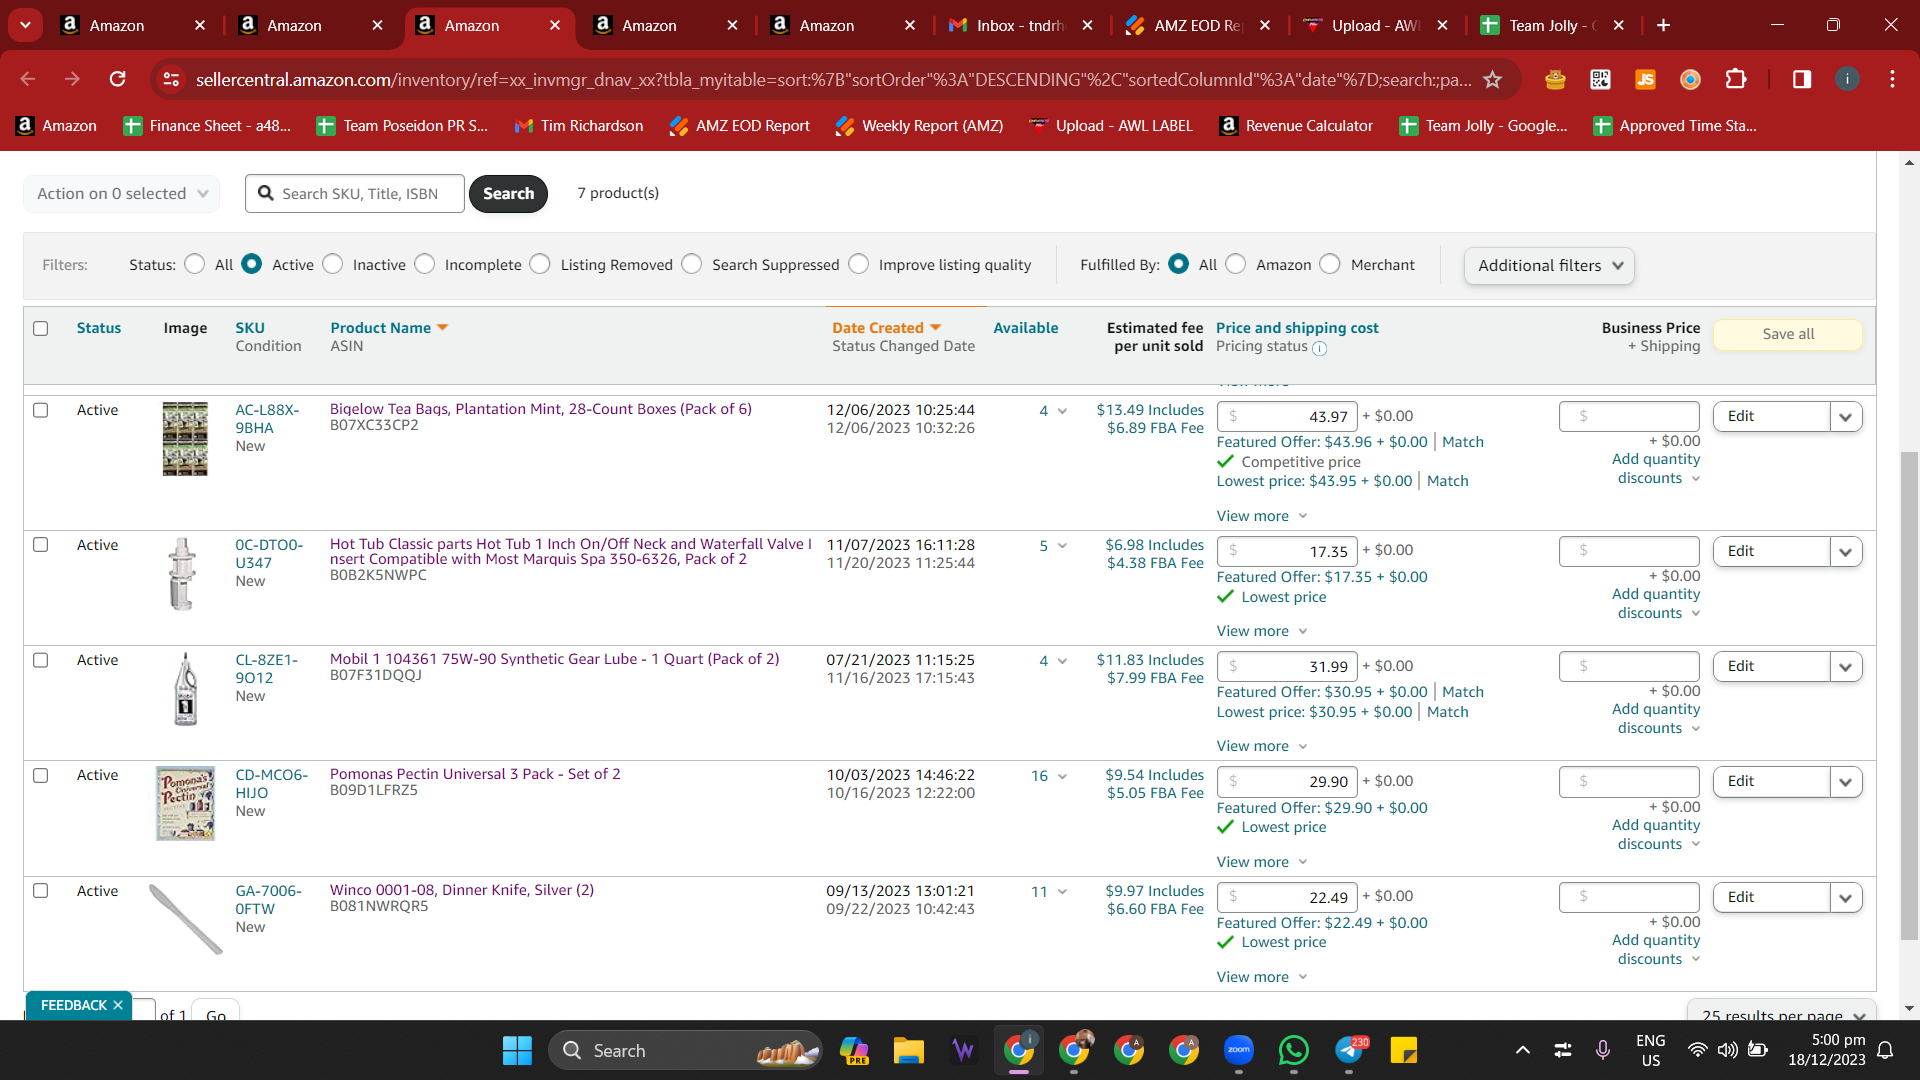
Task: Open the Action on 0 selected dropdown
Action: 122,194
